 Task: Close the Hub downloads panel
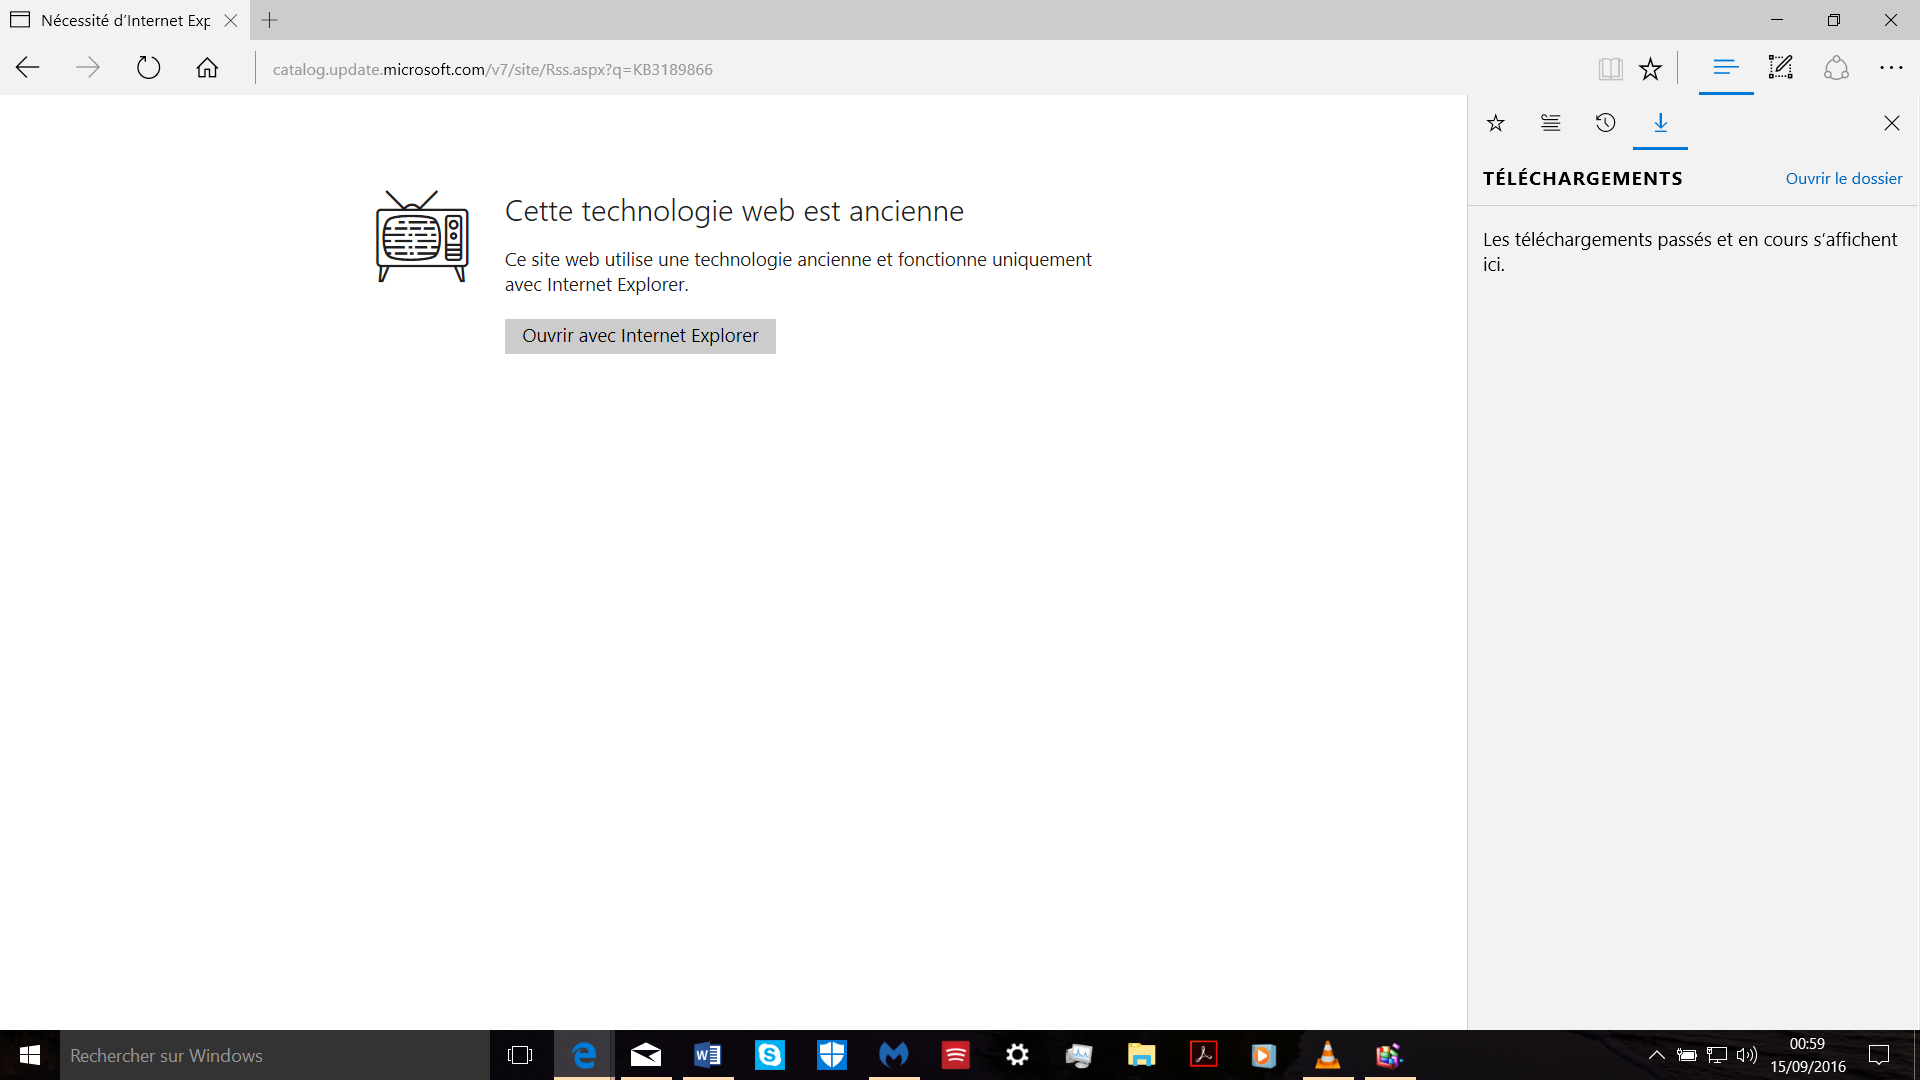(x=1892, y=123)
